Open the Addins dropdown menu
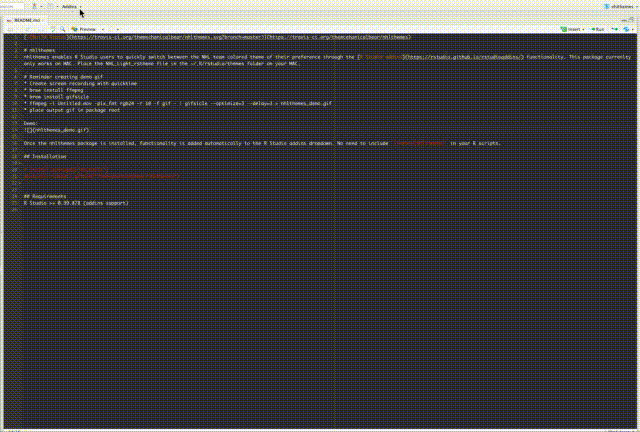This screenshot has height=432, width=640. pyautogui.click(x=72, y=7)
